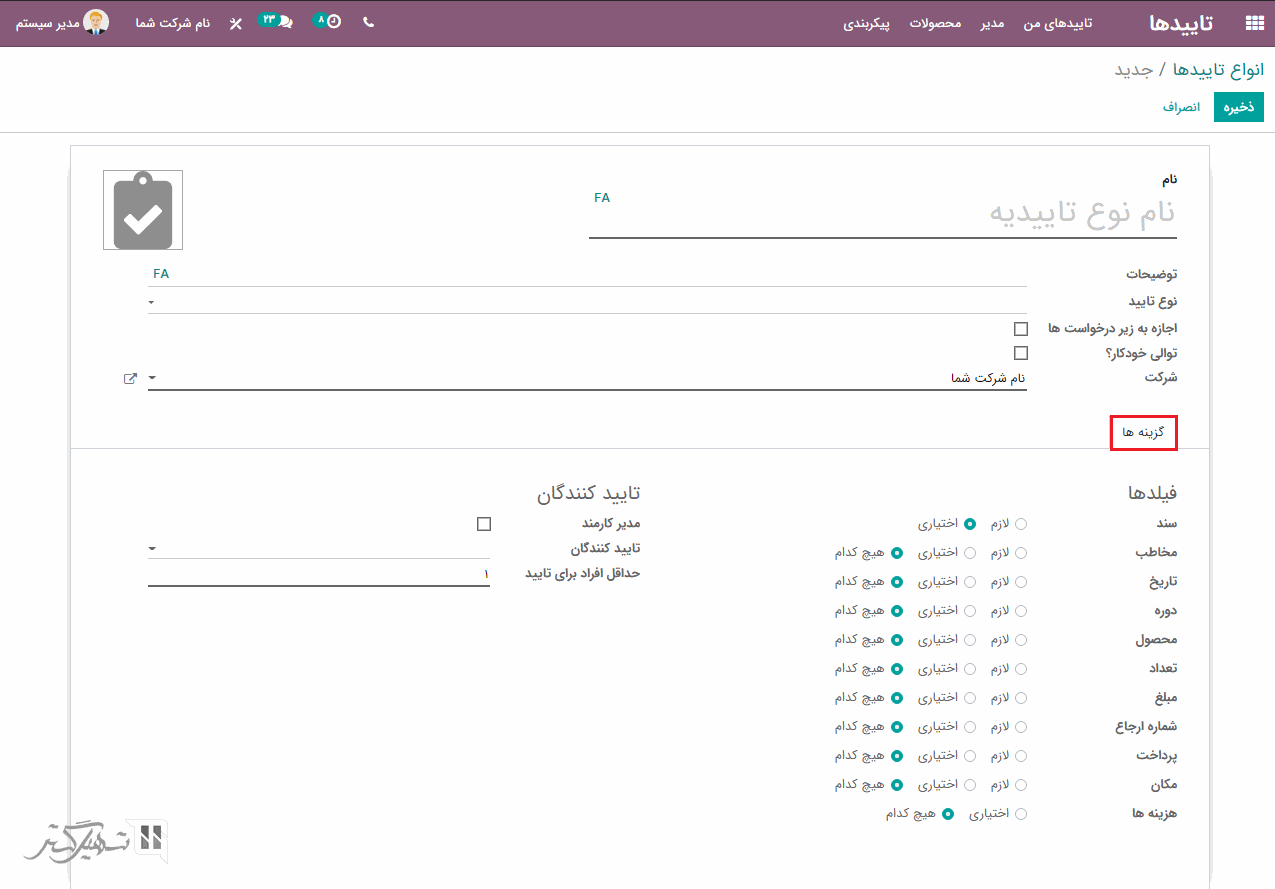Enable the اجازه به زیر درخواست ها checkbox
The height and width of the screenshot is (889, 1275).
(1020, 329)
